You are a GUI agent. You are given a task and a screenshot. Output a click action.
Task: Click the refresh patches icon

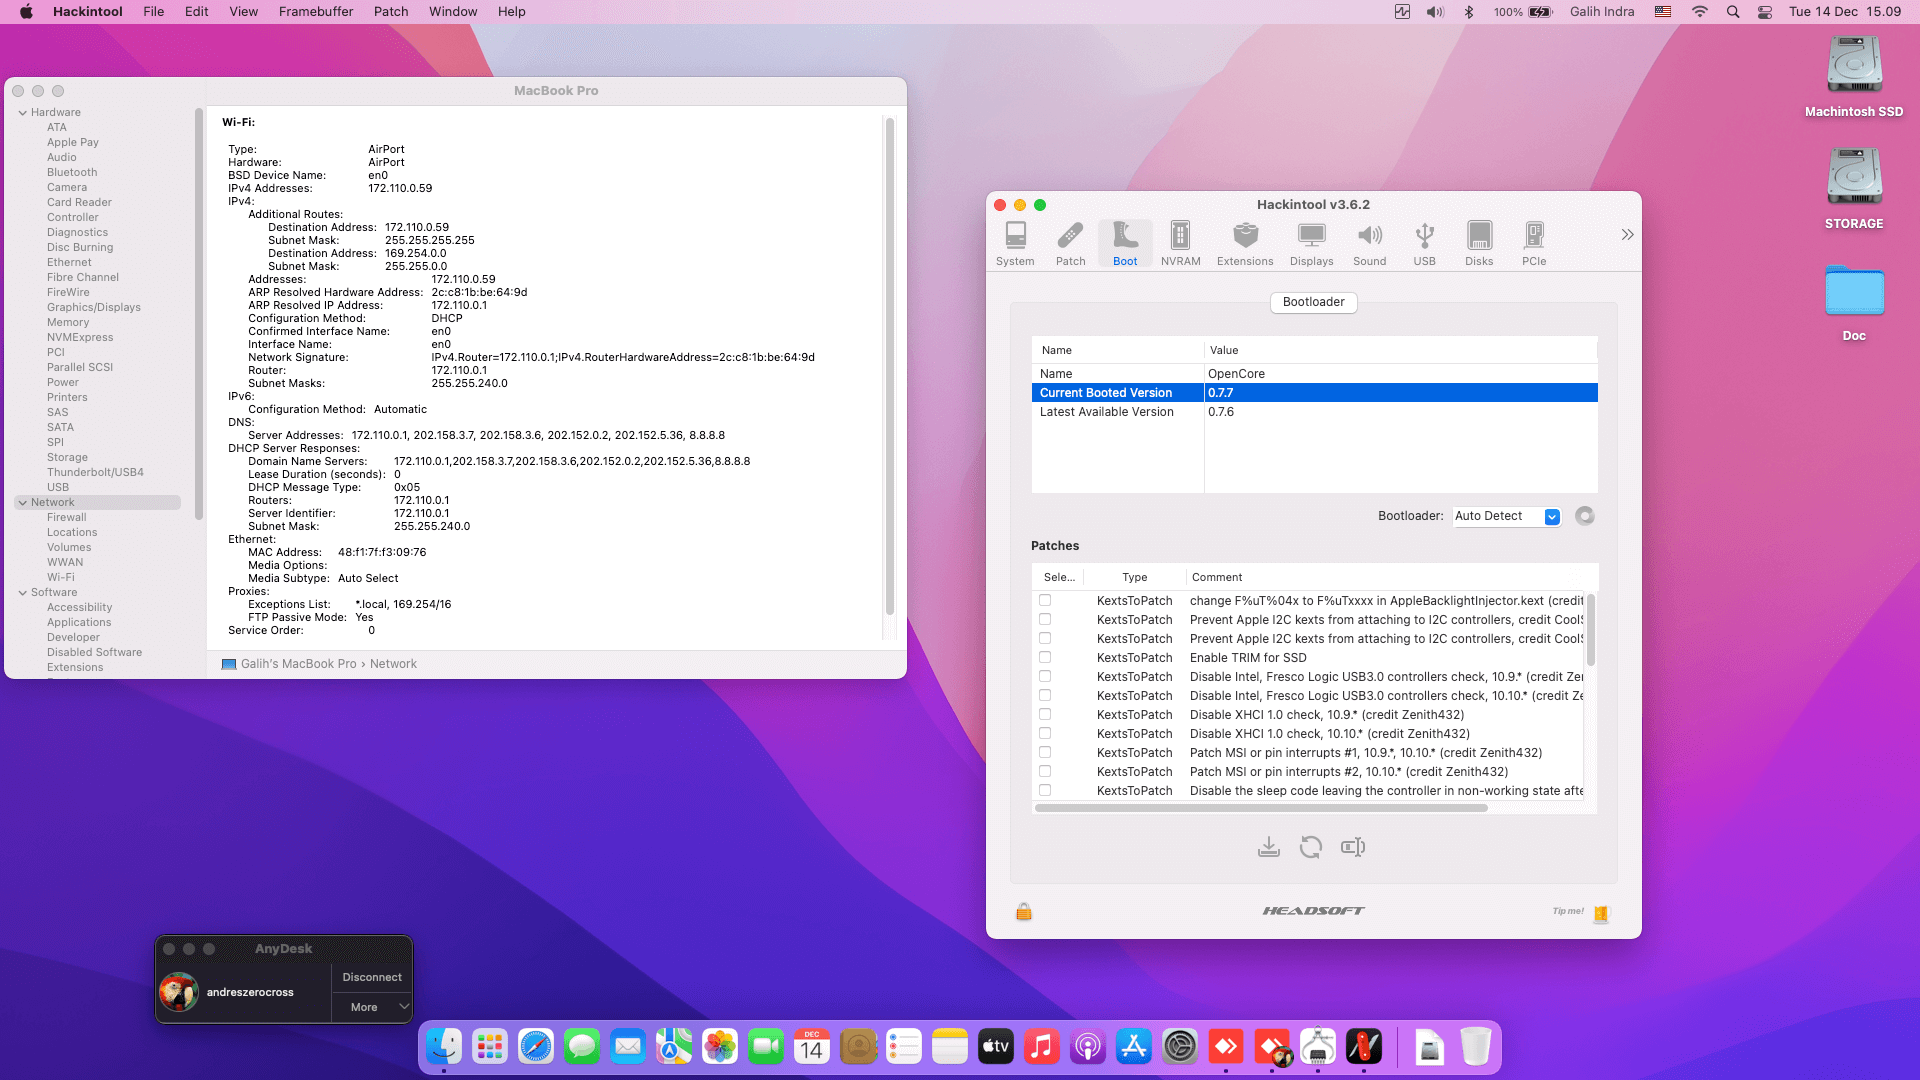click(x=1310, y=847)
